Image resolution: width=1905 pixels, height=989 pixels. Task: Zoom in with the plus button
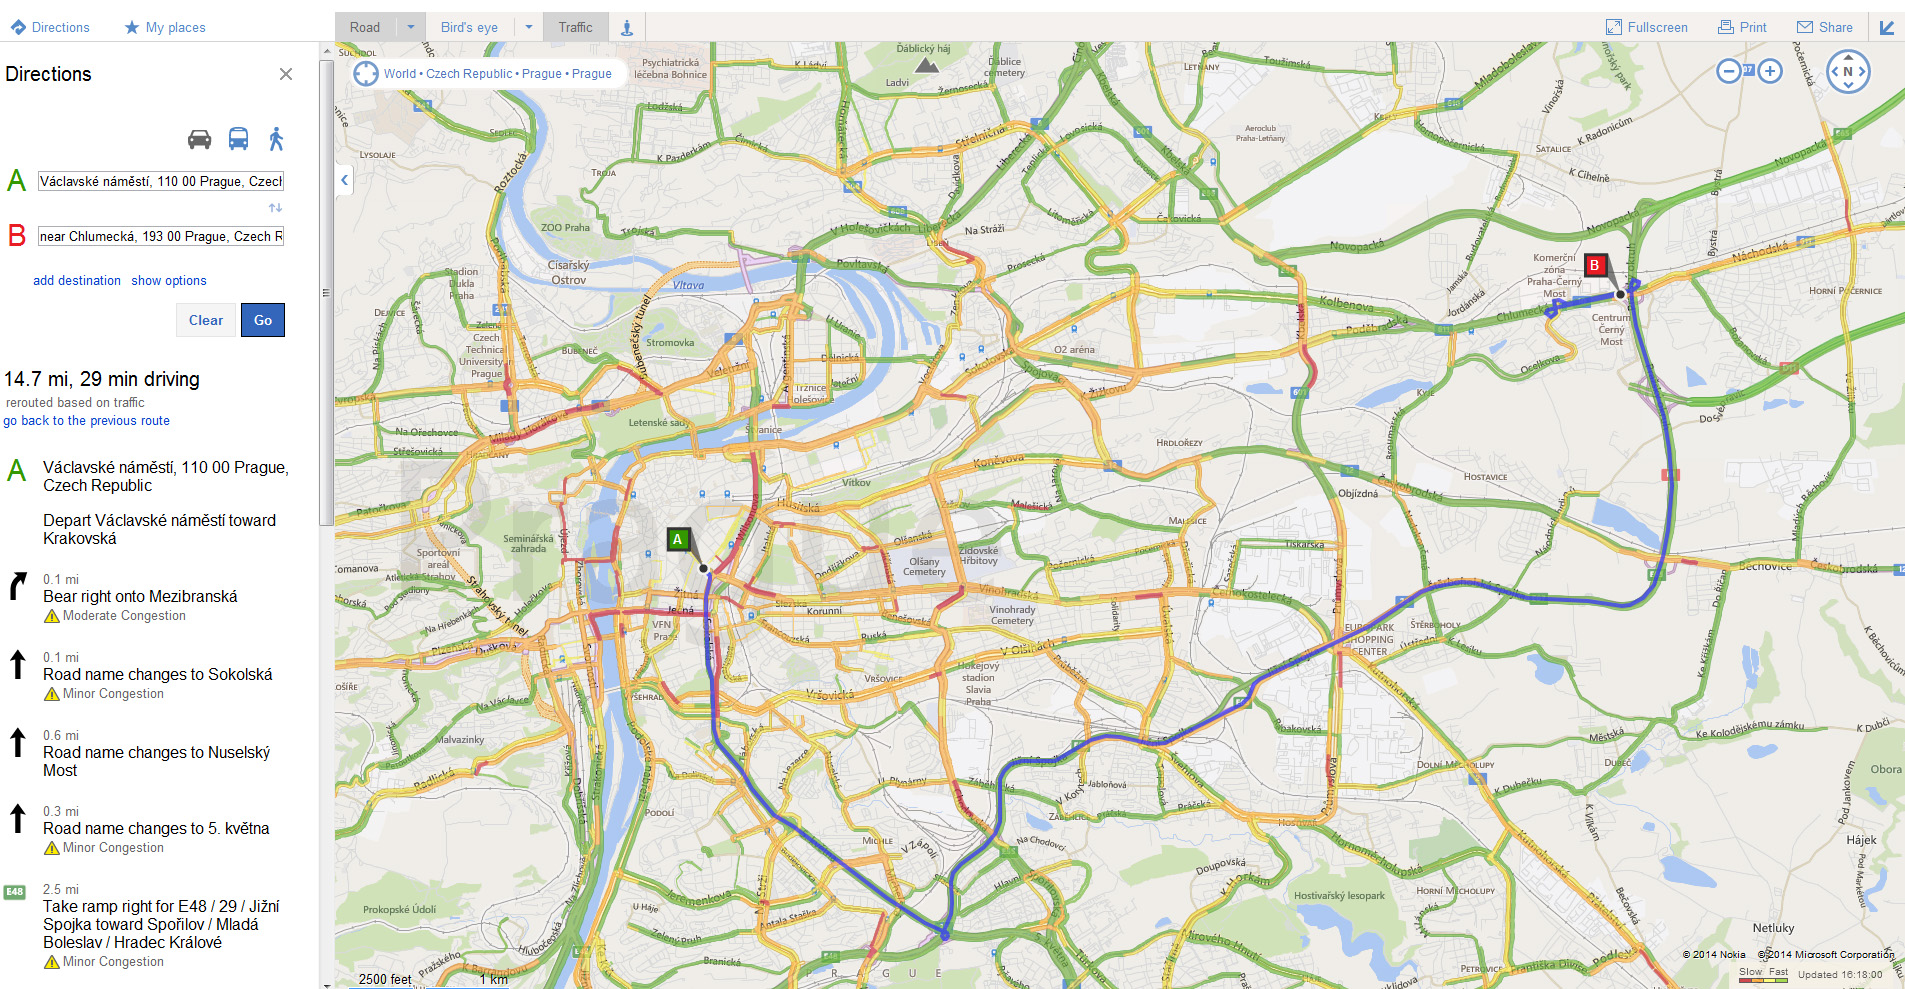1770,71
